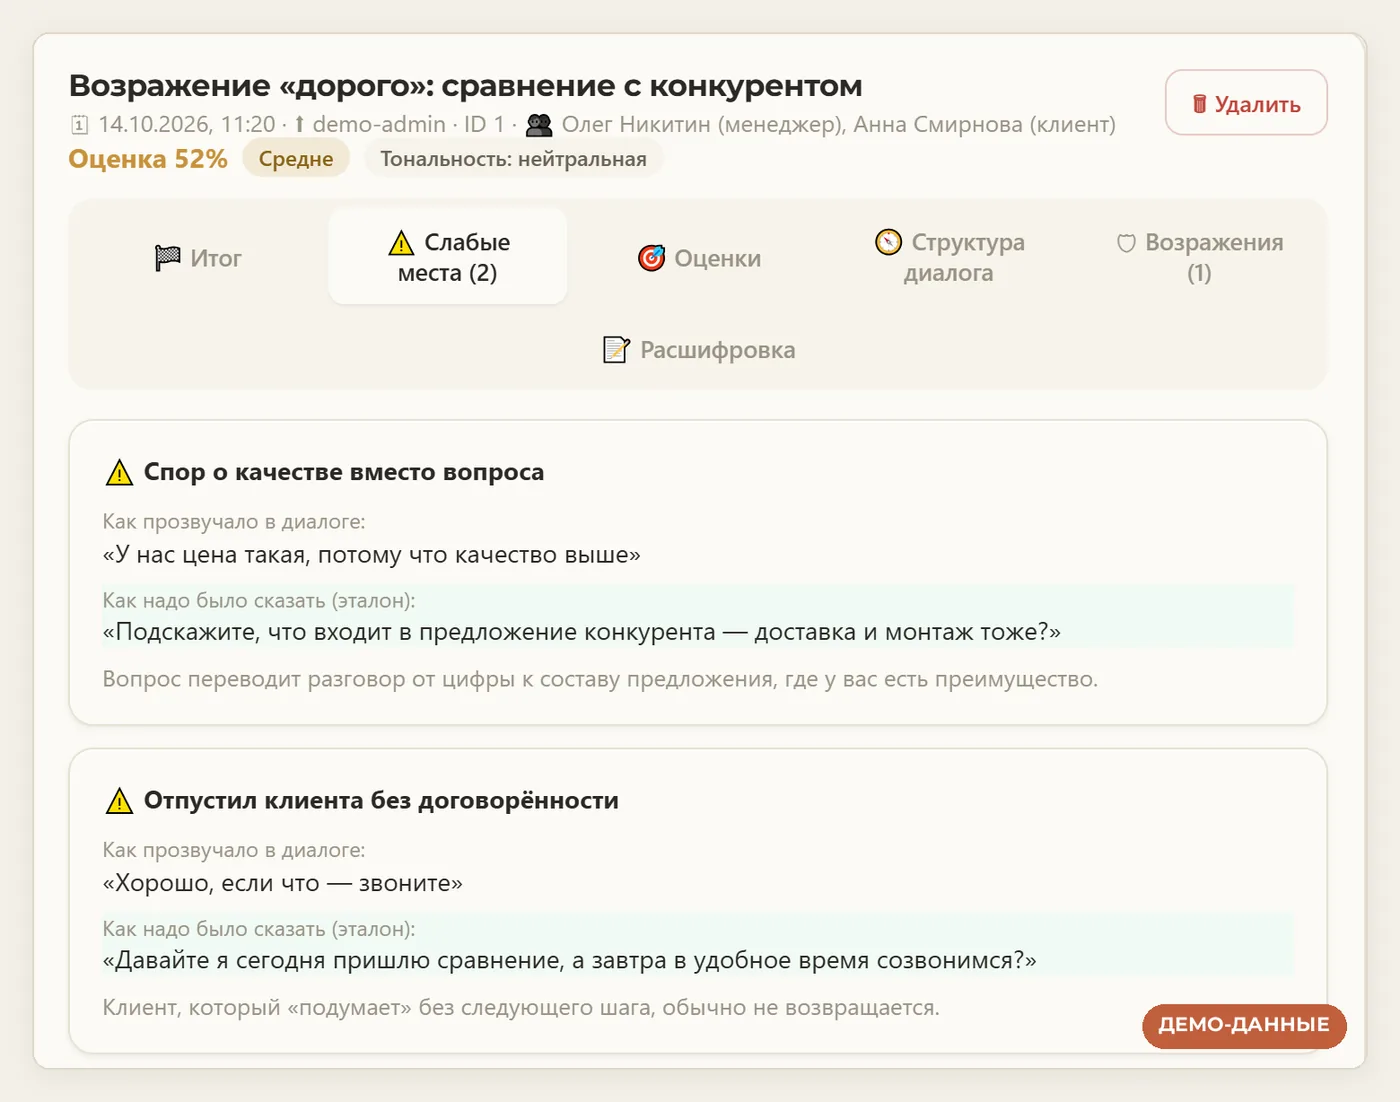Click the Средне rating badge
Screen dimensions: 1400x1102
coord(296,159)
